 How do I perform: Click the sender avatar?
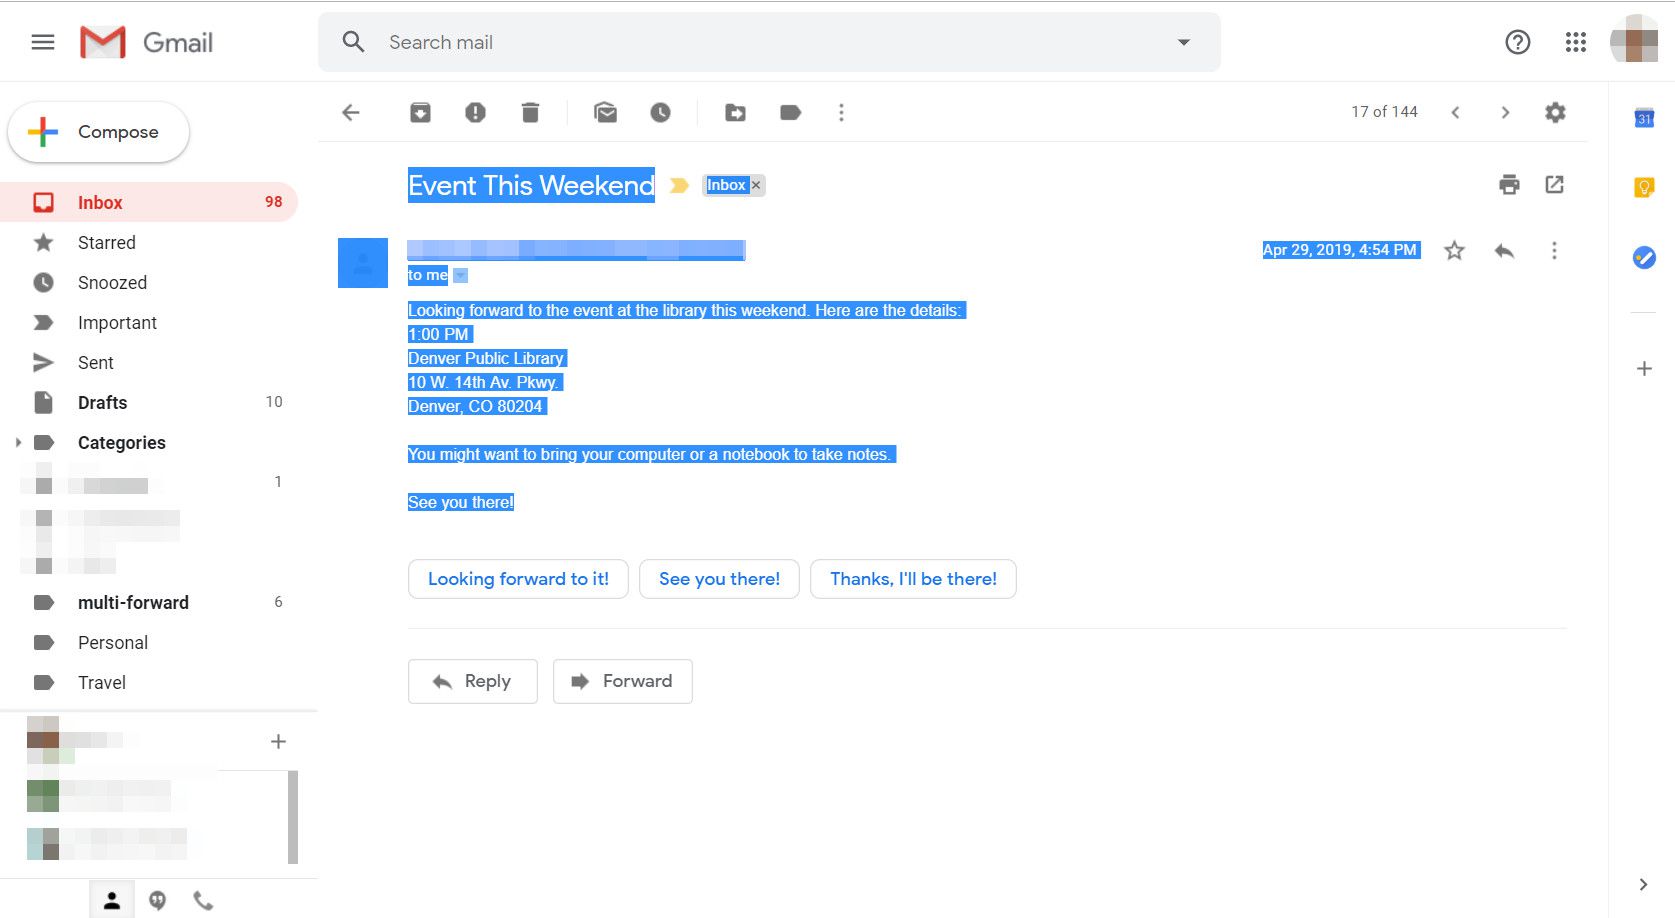pos(363,263)
